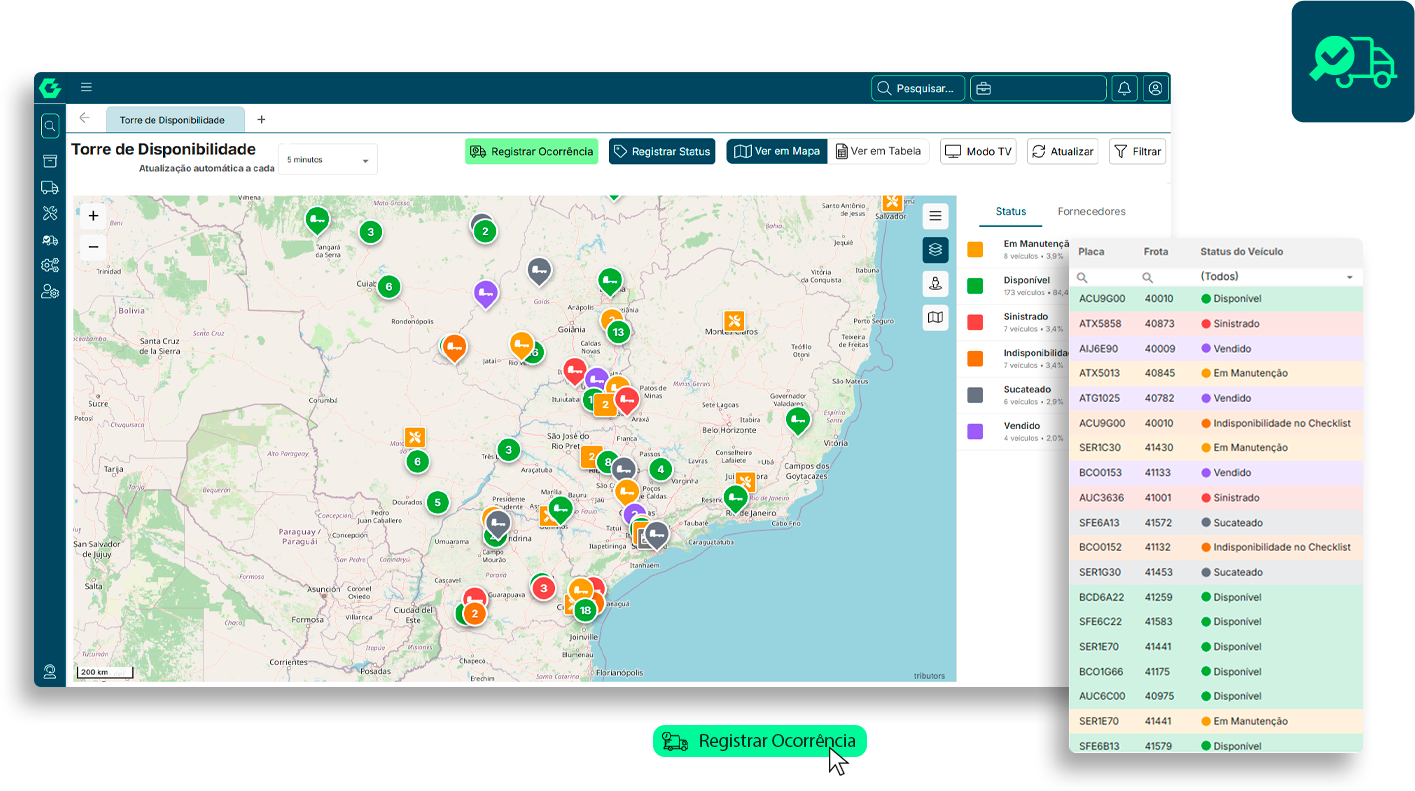Viewport: 1415px width, 791px height.
Task: Open the hamburger menu in the top bar
Action: point(86,88)
